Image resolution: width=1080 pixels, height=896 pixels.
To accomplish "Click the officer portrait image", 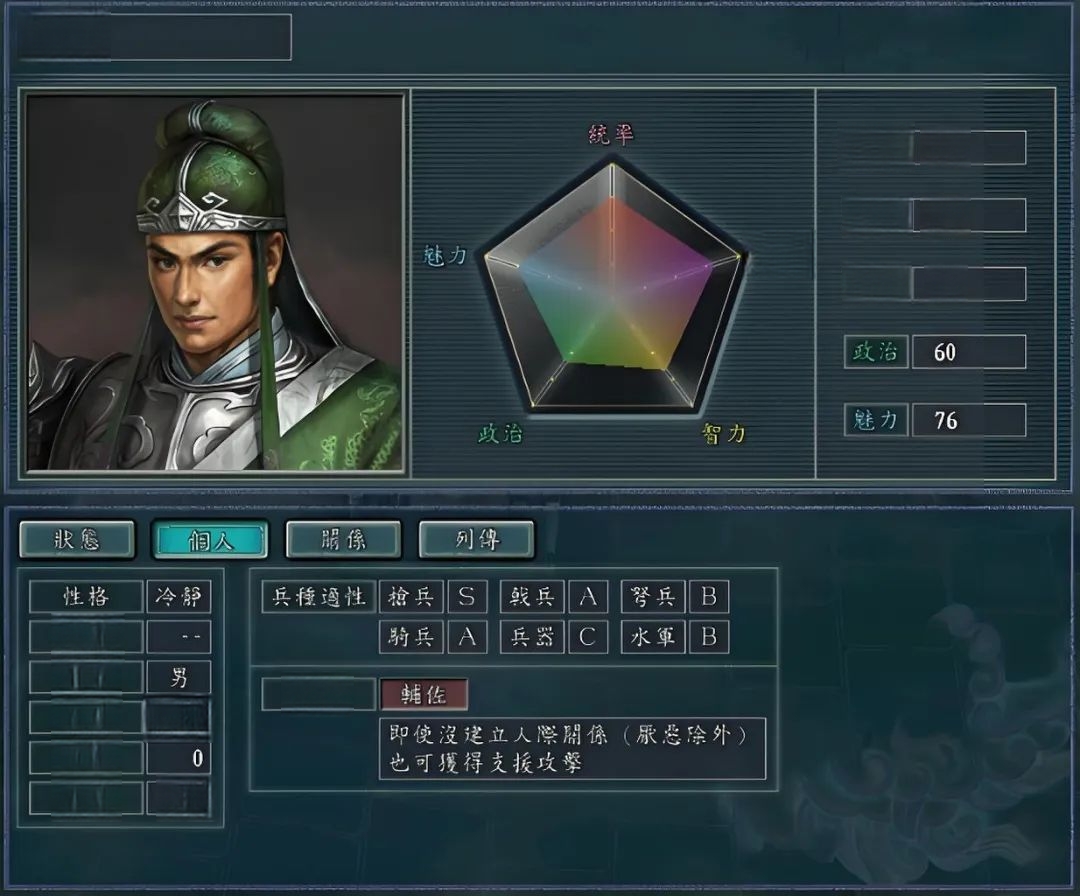I will tap(215, 283).
